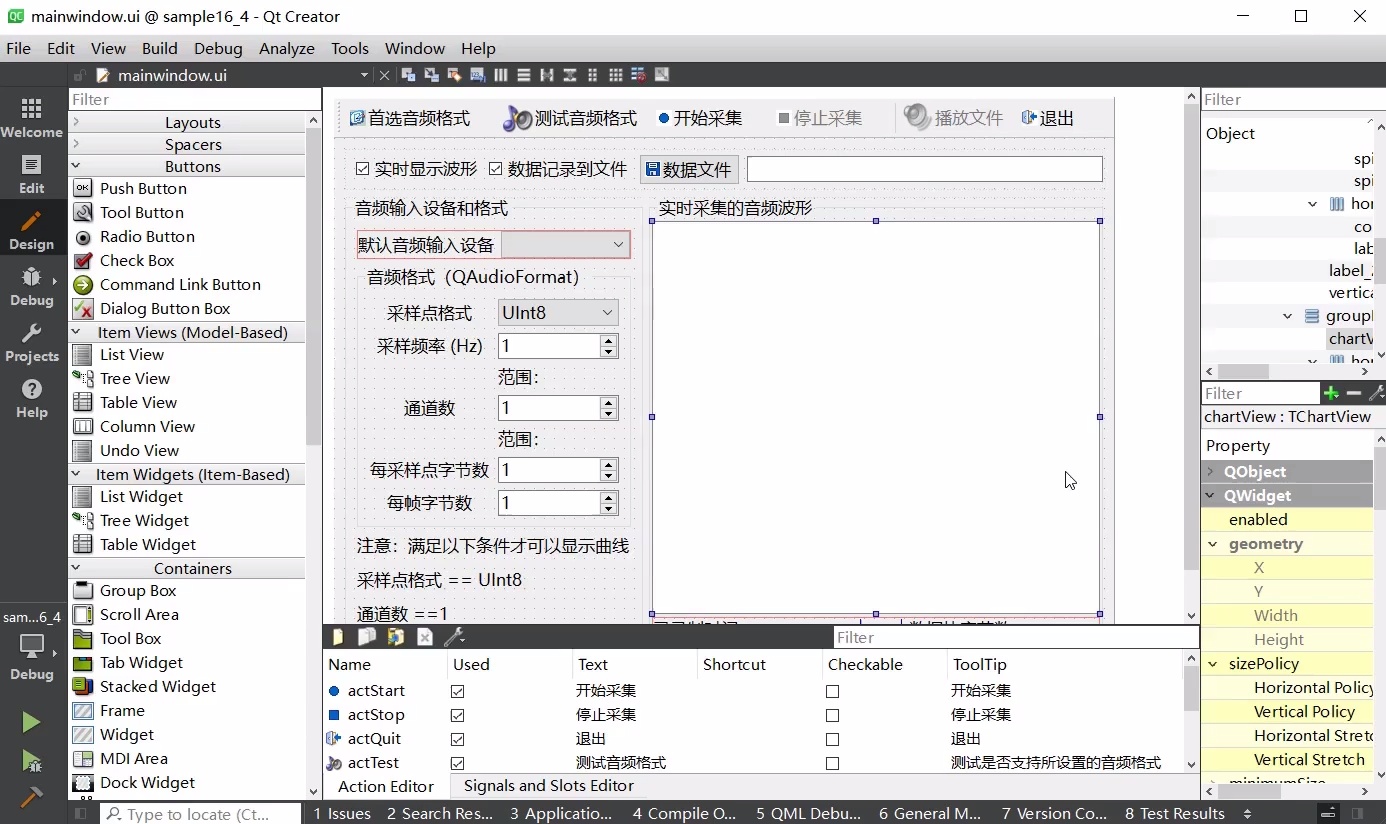Click the green Run button
1386x824 pixels.
pos(31,722)
